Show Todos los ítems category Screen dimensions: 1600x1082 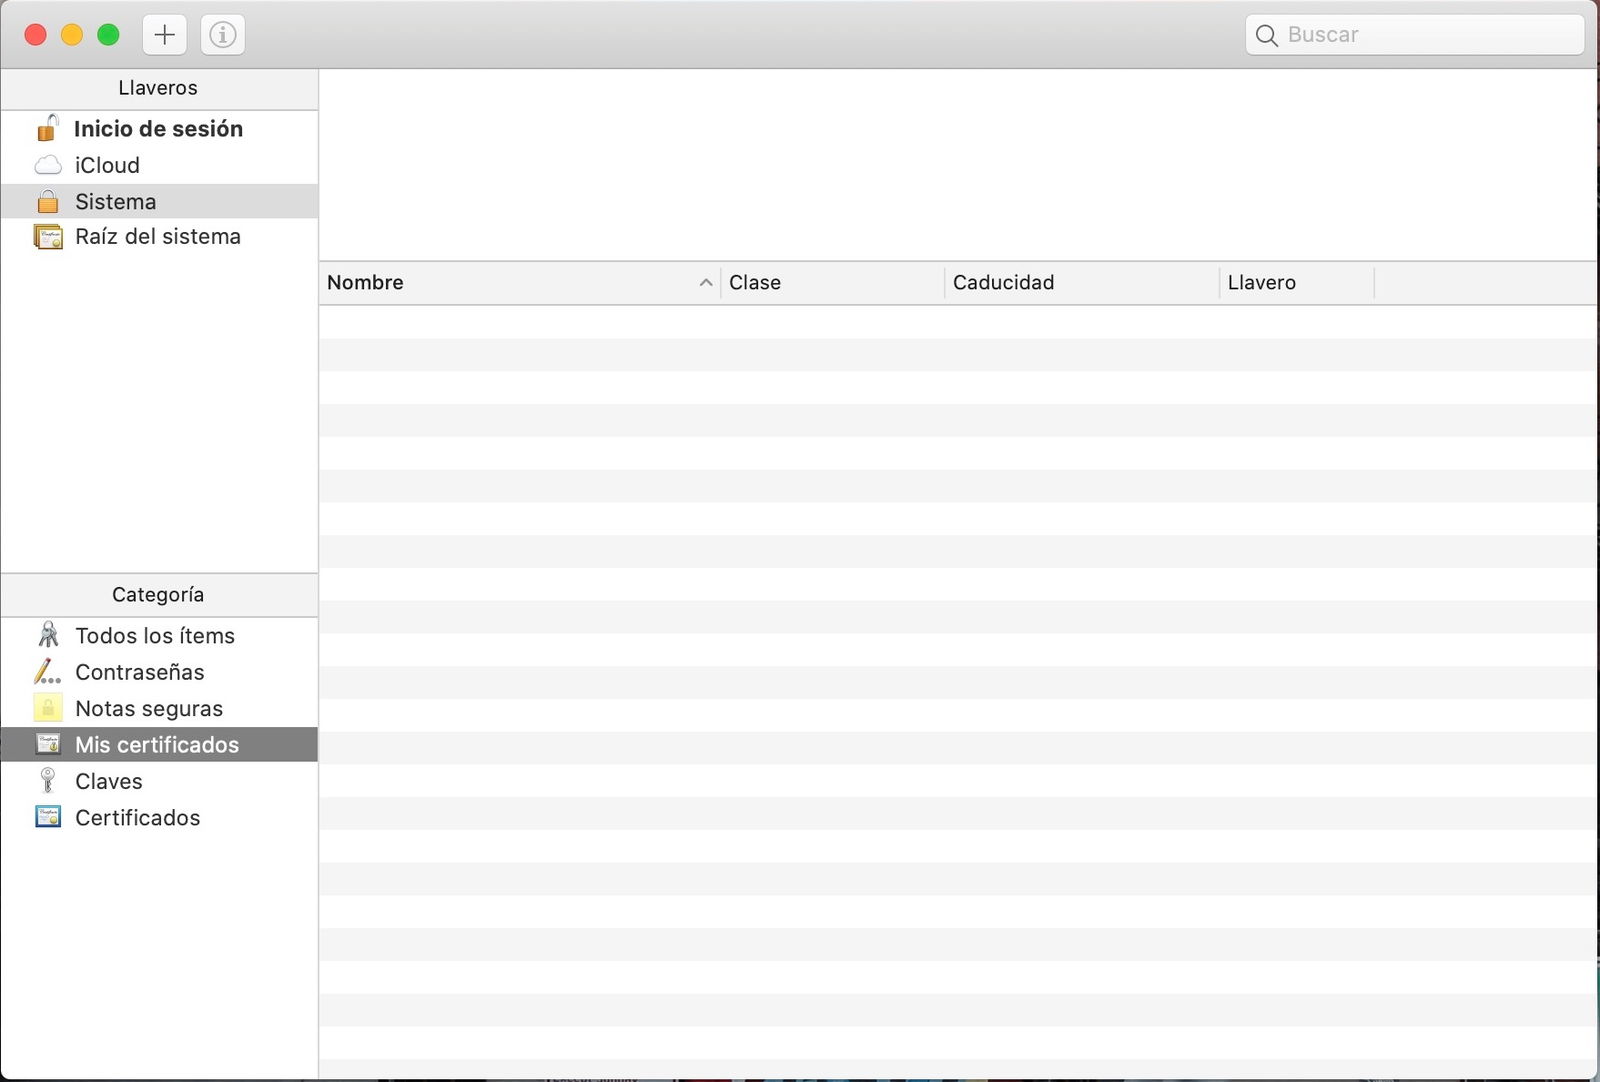(159, 636)
